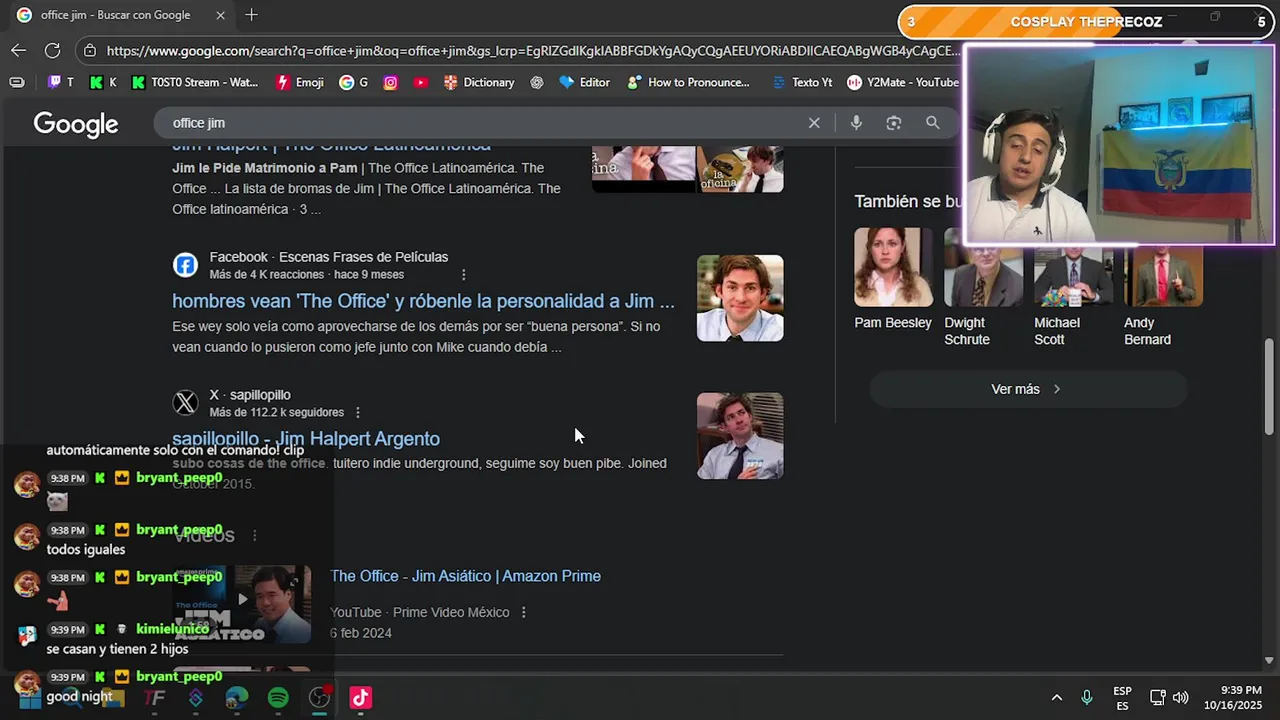This screenshot has height=720, width=1280.
Task: Open the volume control in system tray
Action: click(x=1181, y=698)
